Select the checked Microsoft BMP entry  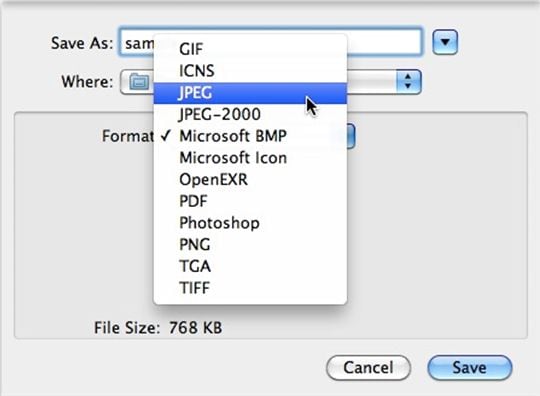click(x=250, y=136)
